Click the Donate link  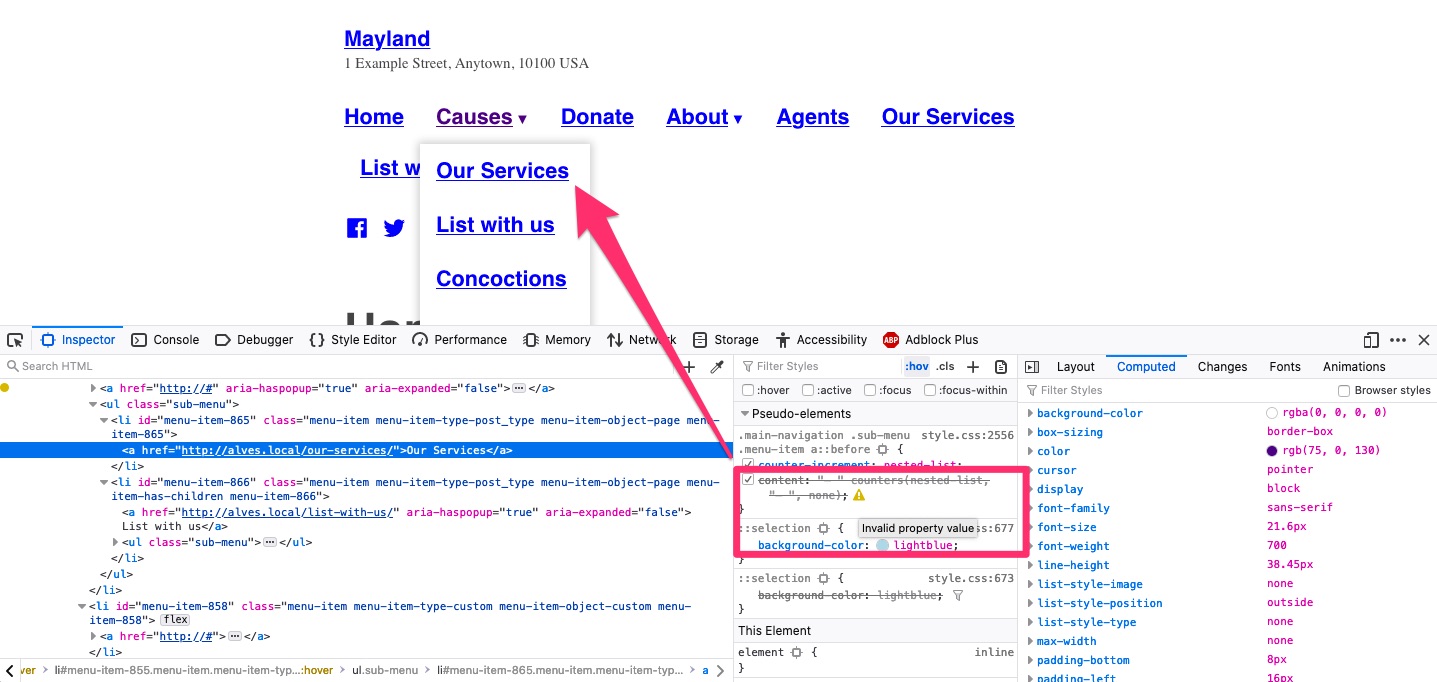(x=597, y=117)
